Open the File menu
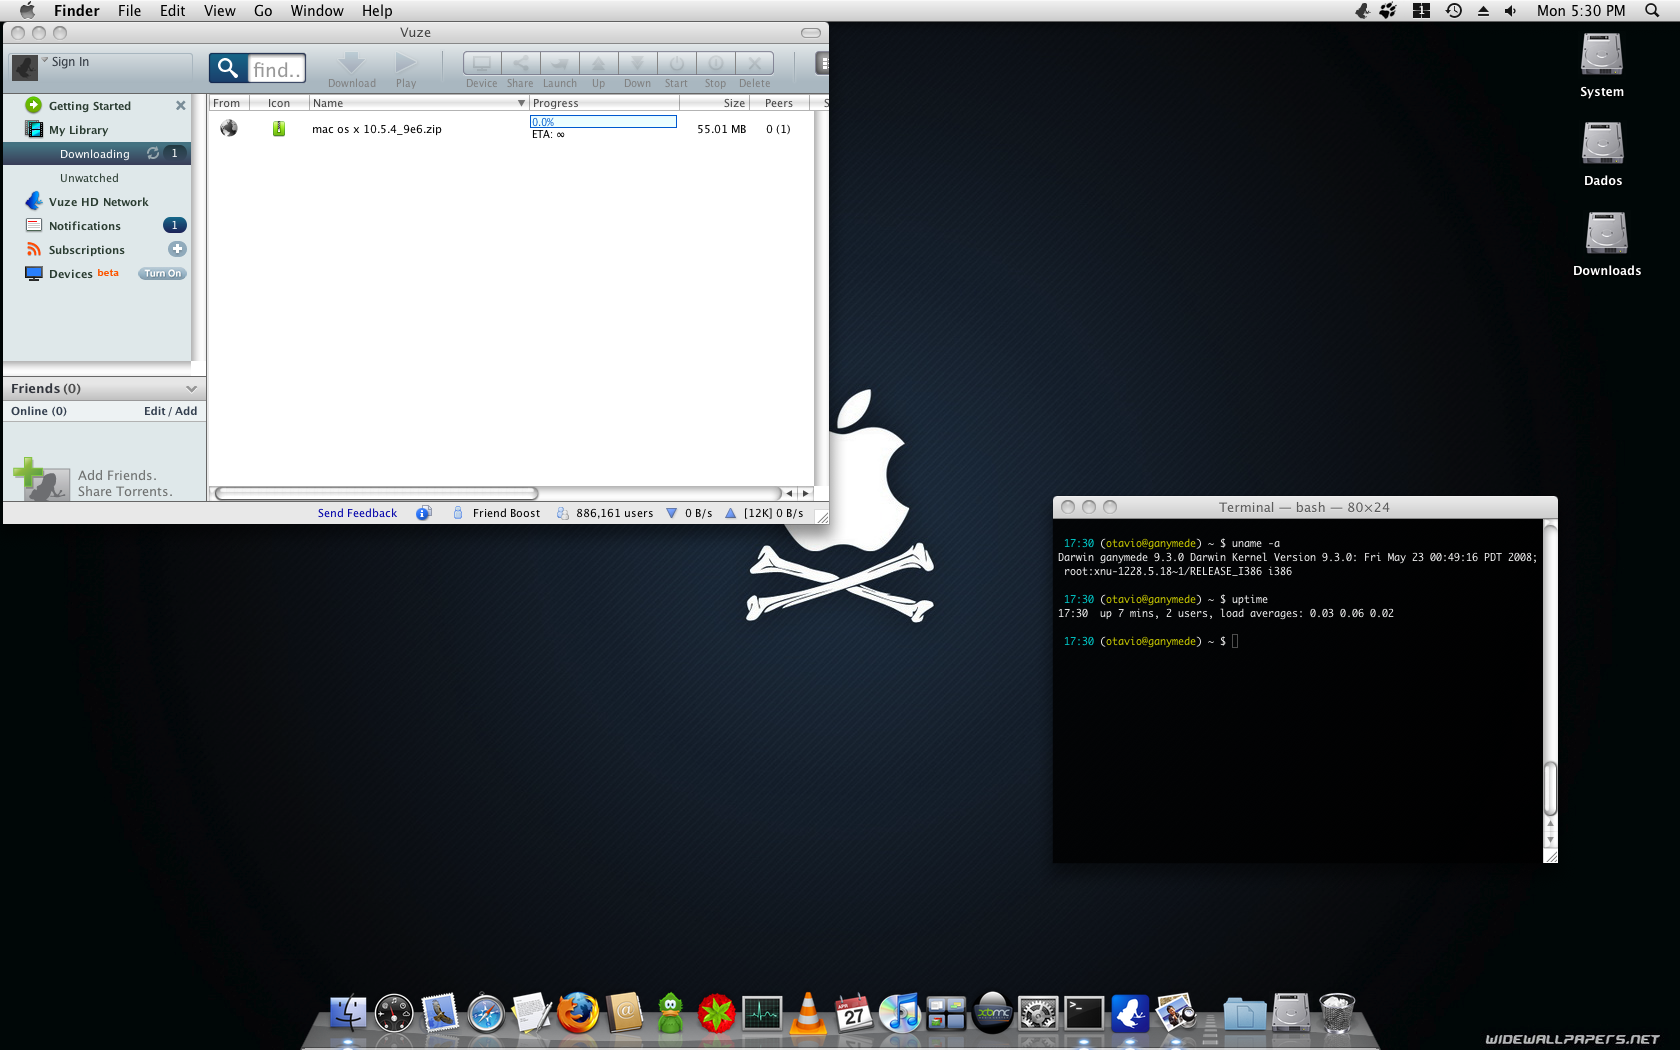Screen dimensions: 1680x1050 tap(129, 11)
